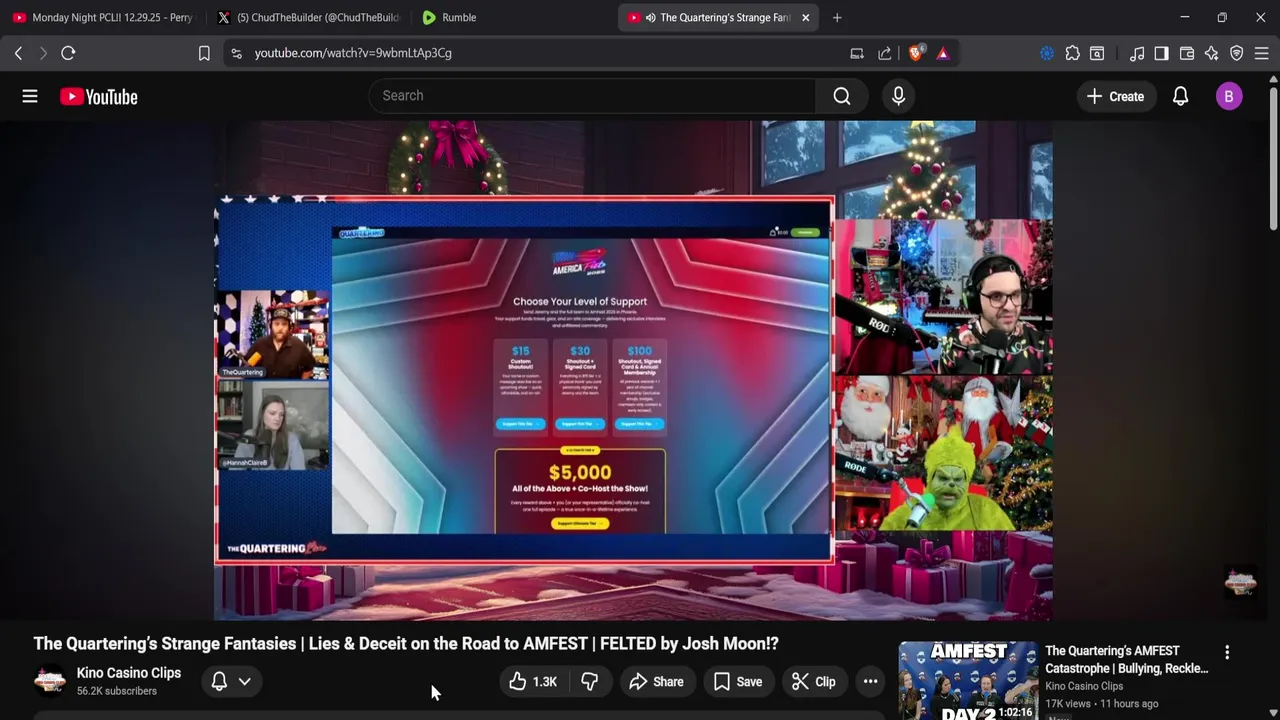Click the share page icon in address bar
This screenshot has width=1280, height=720.
tap(885, 53)
